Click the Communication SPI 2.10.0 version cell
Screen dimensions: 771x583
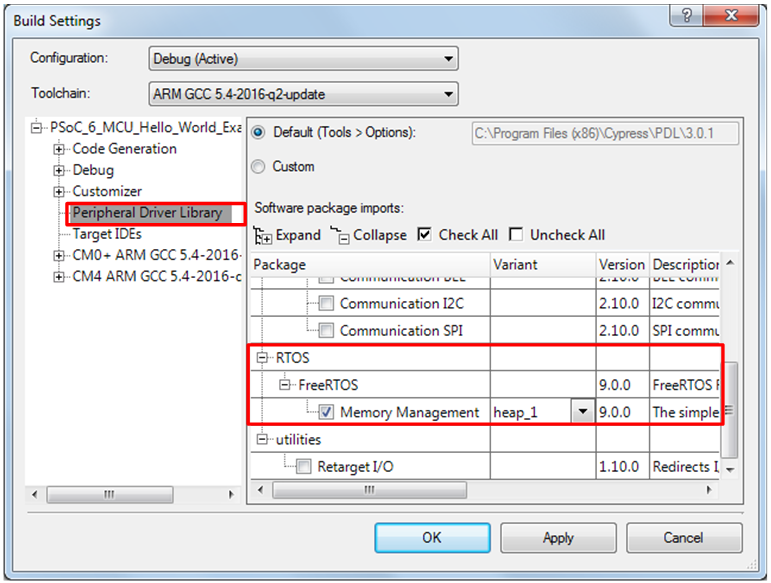pos(623,330)
